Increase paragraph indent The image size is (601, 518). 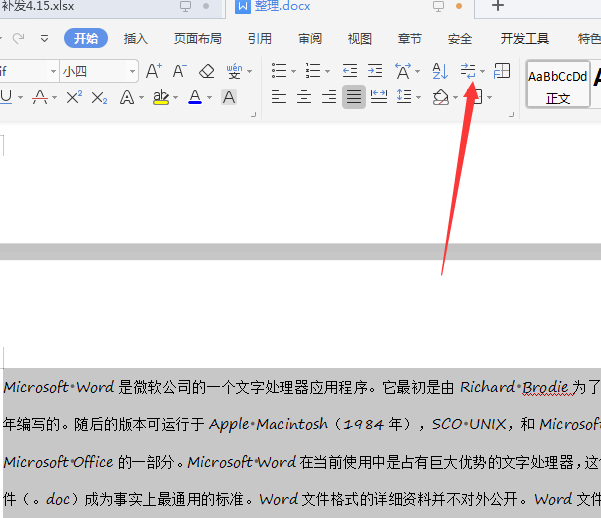[x=374, y=71]
